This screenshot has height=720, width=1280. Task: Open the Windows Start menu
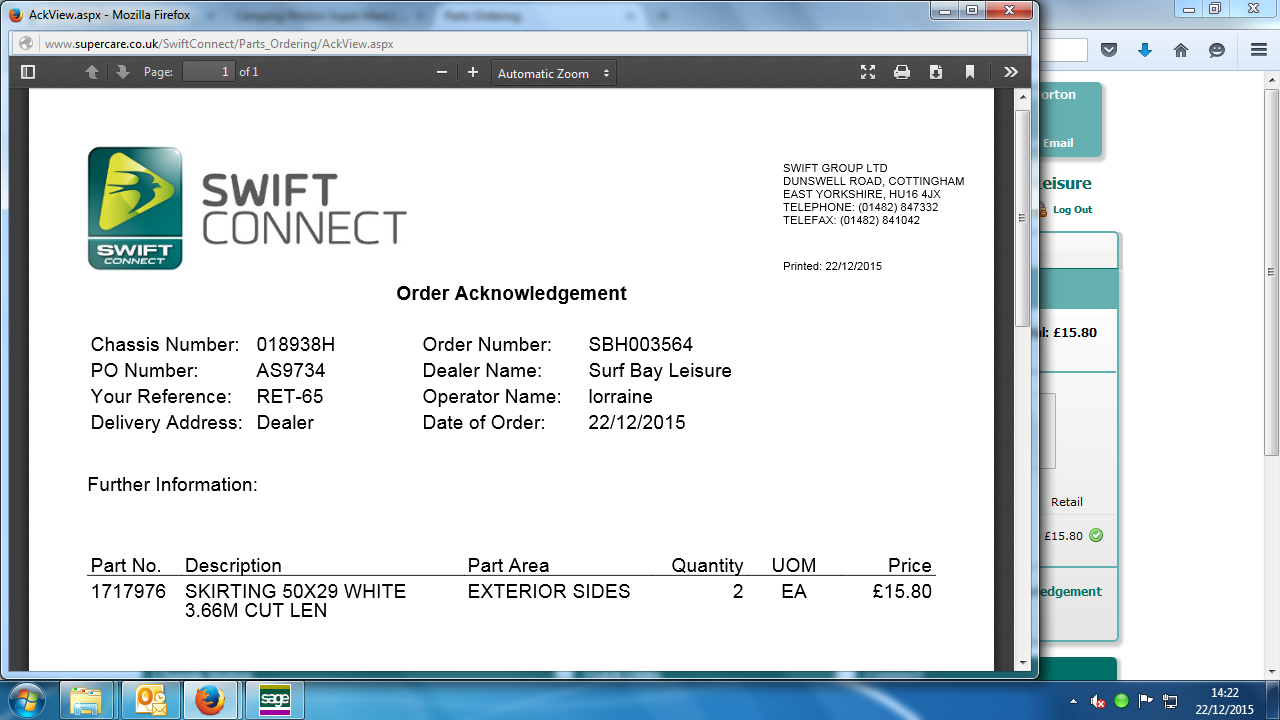click(26, 700)
